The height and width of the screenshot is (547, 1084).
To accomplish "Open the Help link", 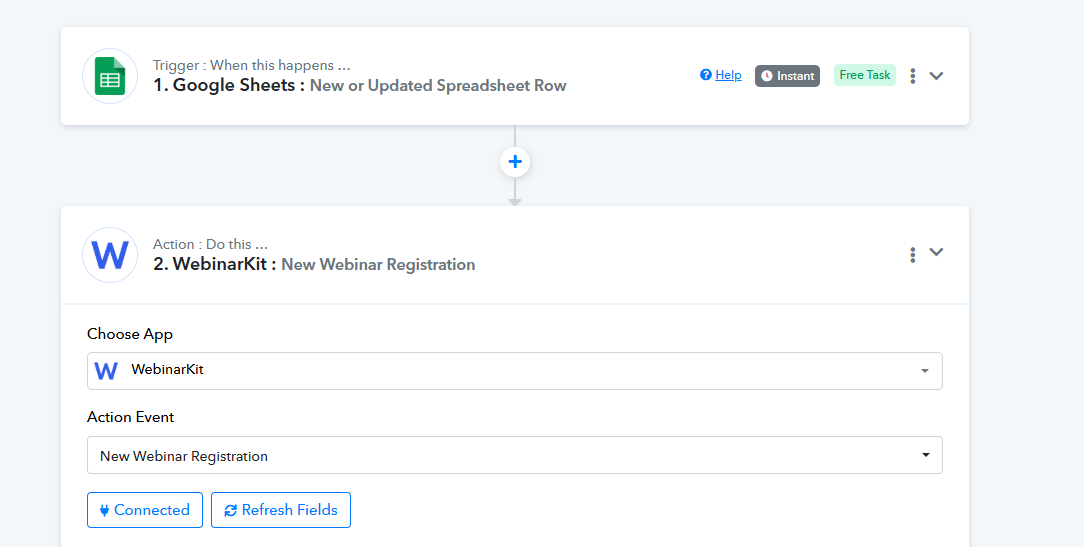I will (728, 75).
